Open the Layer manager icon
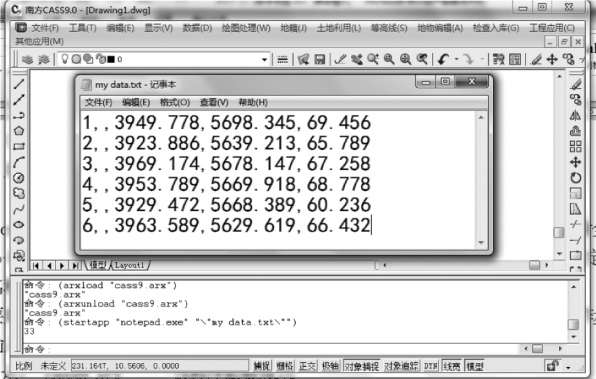The height and width of the screenshot is (379, 596). pyautogui.click(x=27, y=59)
